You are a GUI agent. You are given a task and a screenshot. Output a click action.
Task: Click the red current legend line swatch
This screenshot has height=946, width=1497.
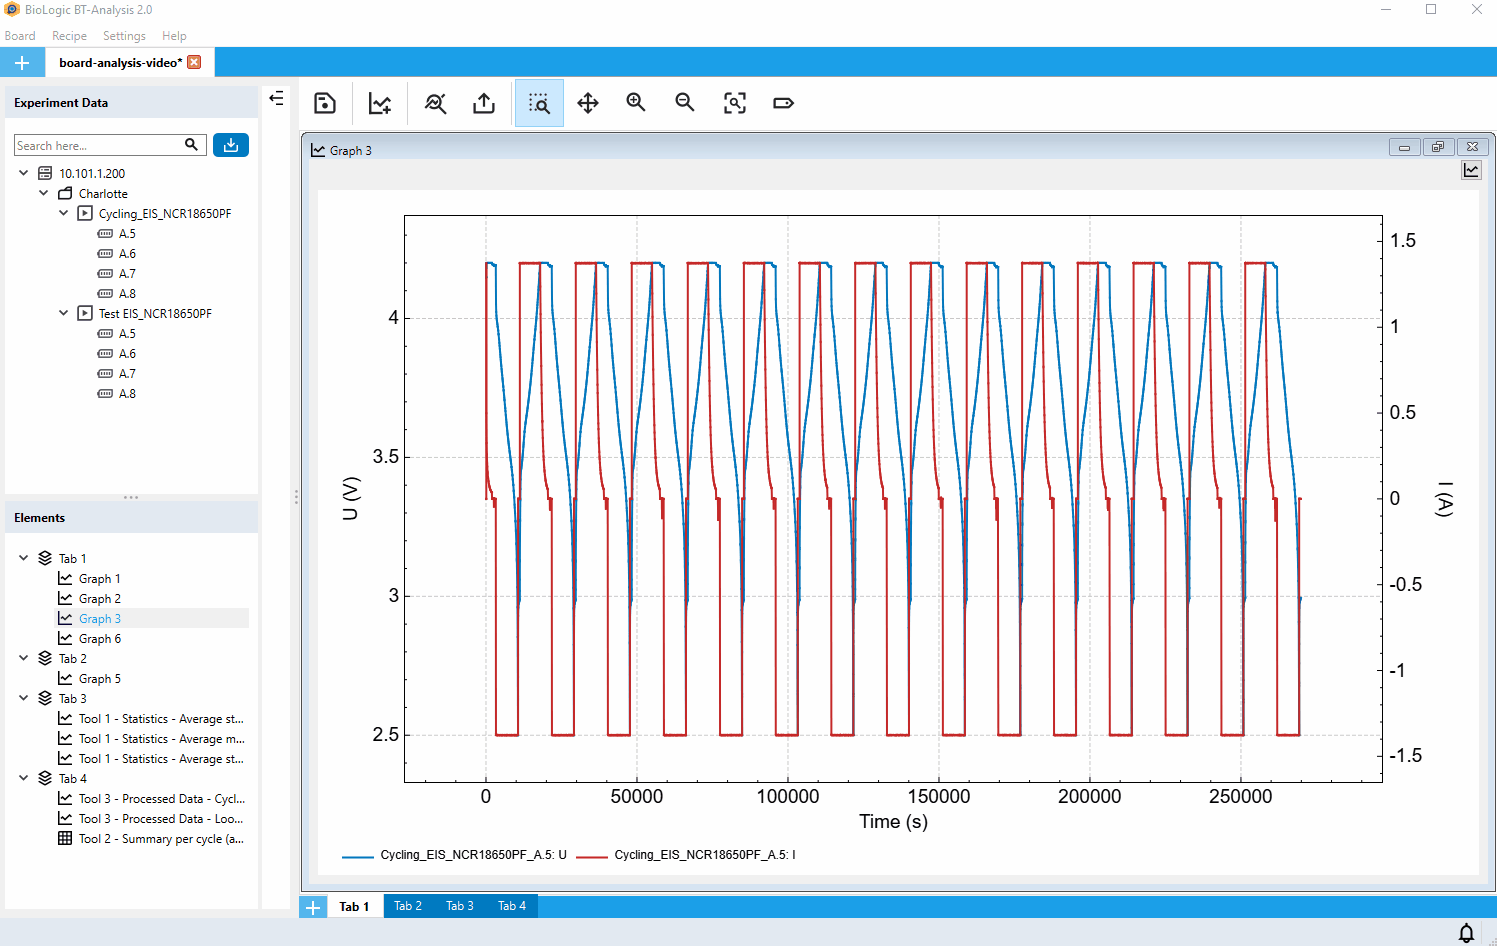pyautogui.click(x=592, y=856)
